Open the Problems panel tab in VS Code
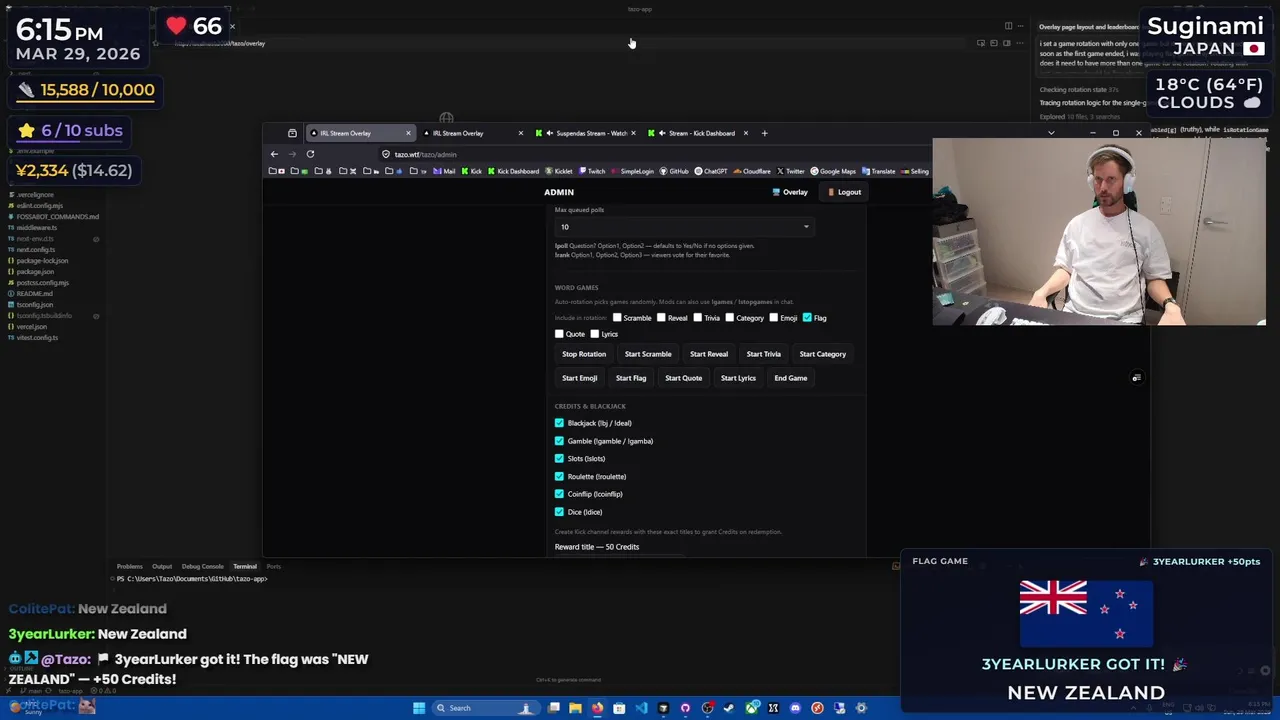Viewport: 1280px width, 720px height. coord(129,566)
